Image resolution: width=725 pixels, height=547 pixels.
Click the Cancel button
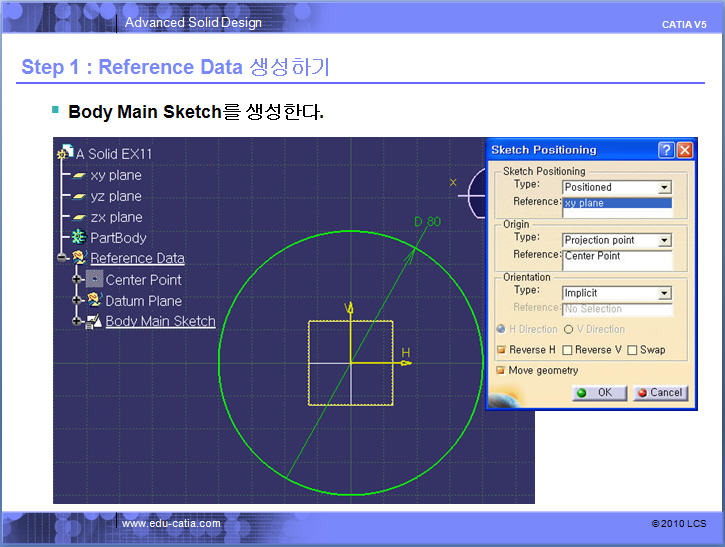pyautogui.click(x=660, y=393)
